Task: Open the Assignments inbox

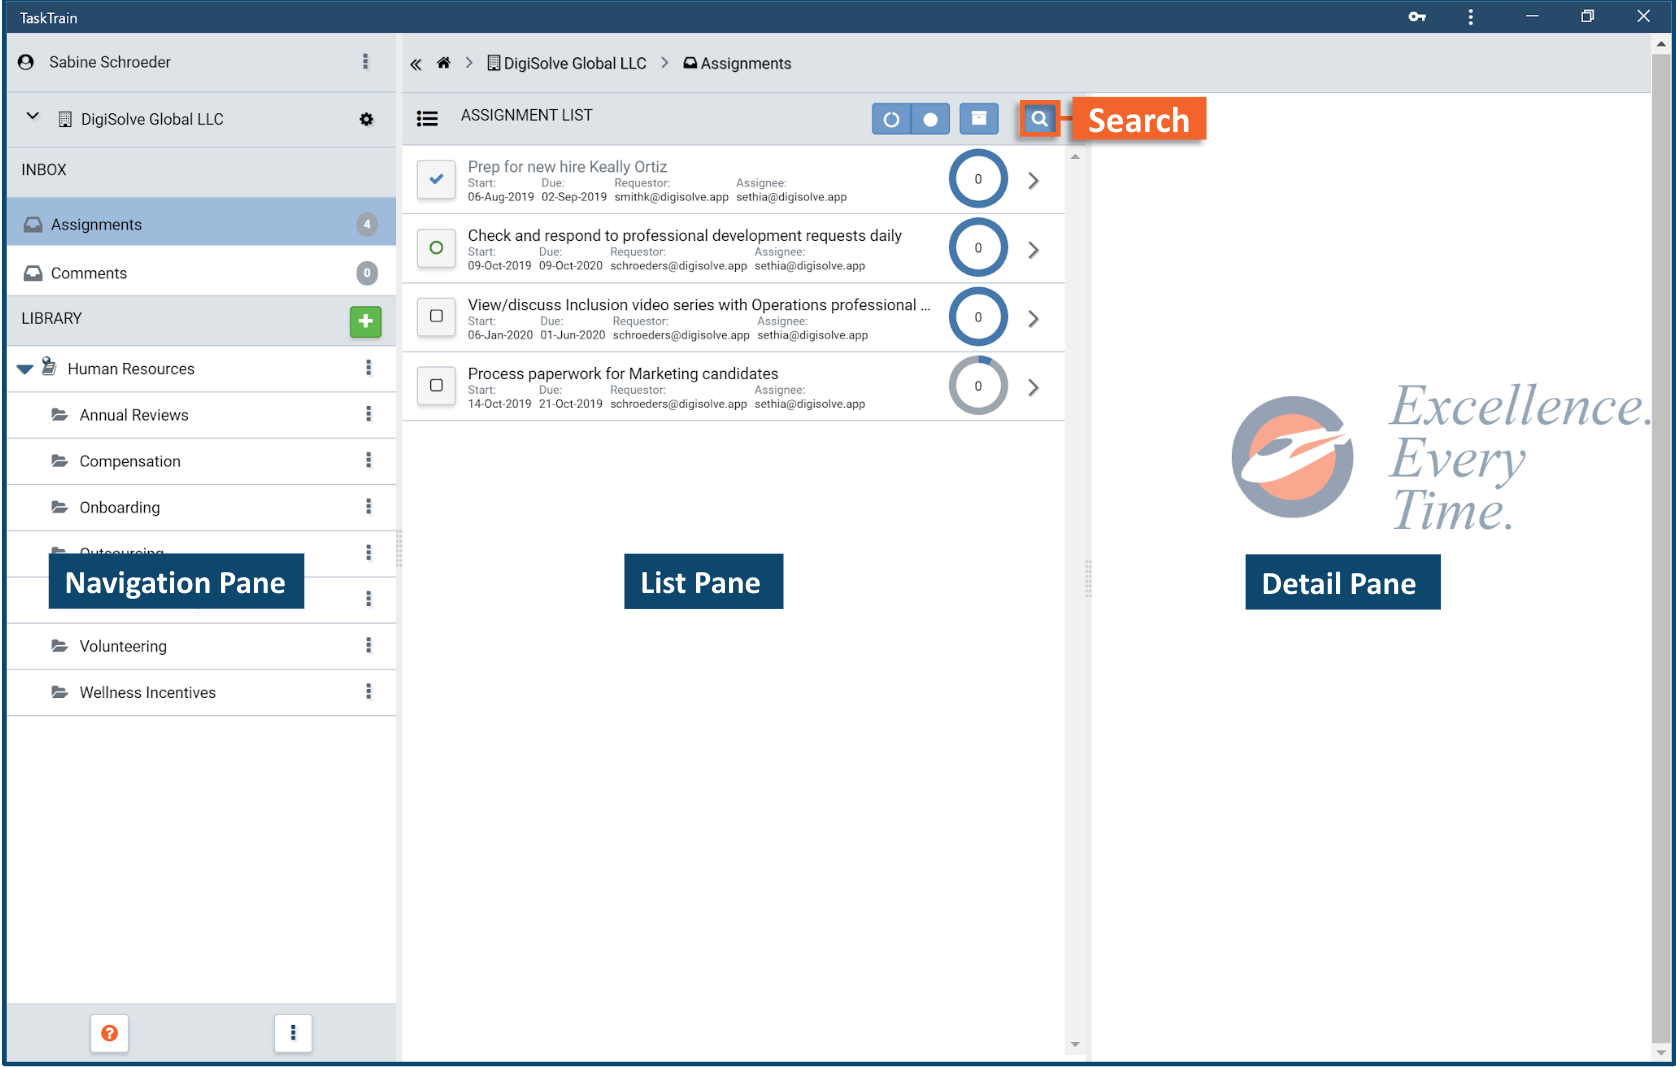Action: point(201,223)
